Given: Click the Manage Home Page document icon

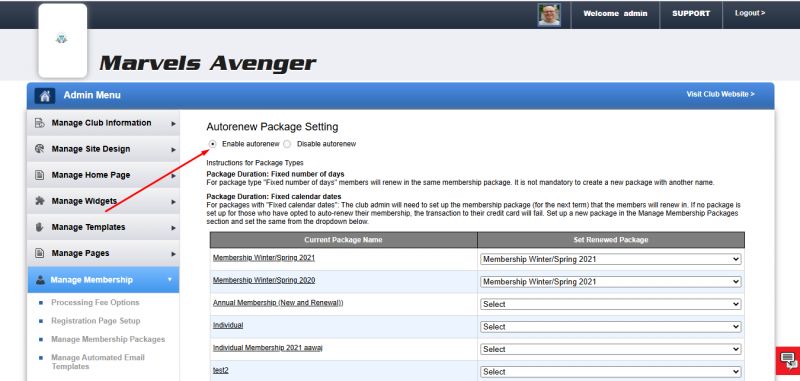Looking at the screenshot, I should (39, 175).
